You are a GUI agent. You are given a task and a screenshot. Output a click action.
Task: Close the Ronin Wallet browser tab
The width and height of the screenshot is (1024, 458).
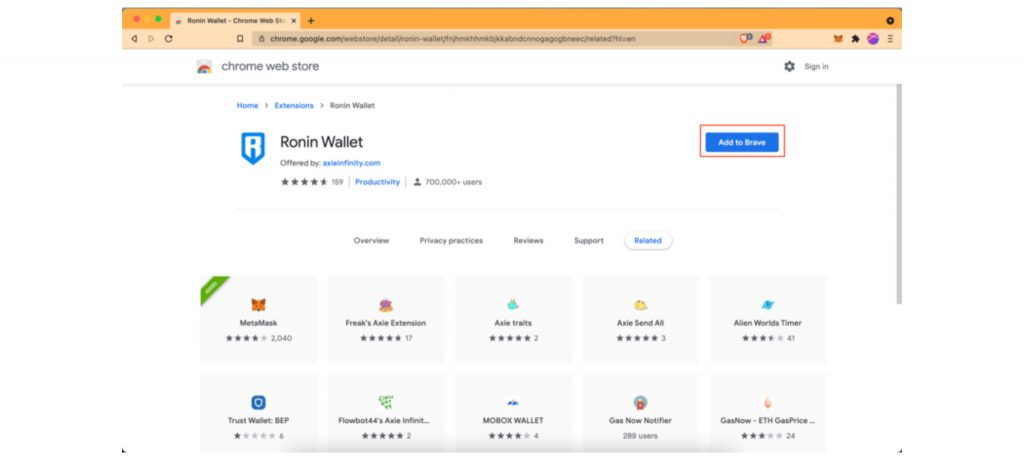pos(294,21)
